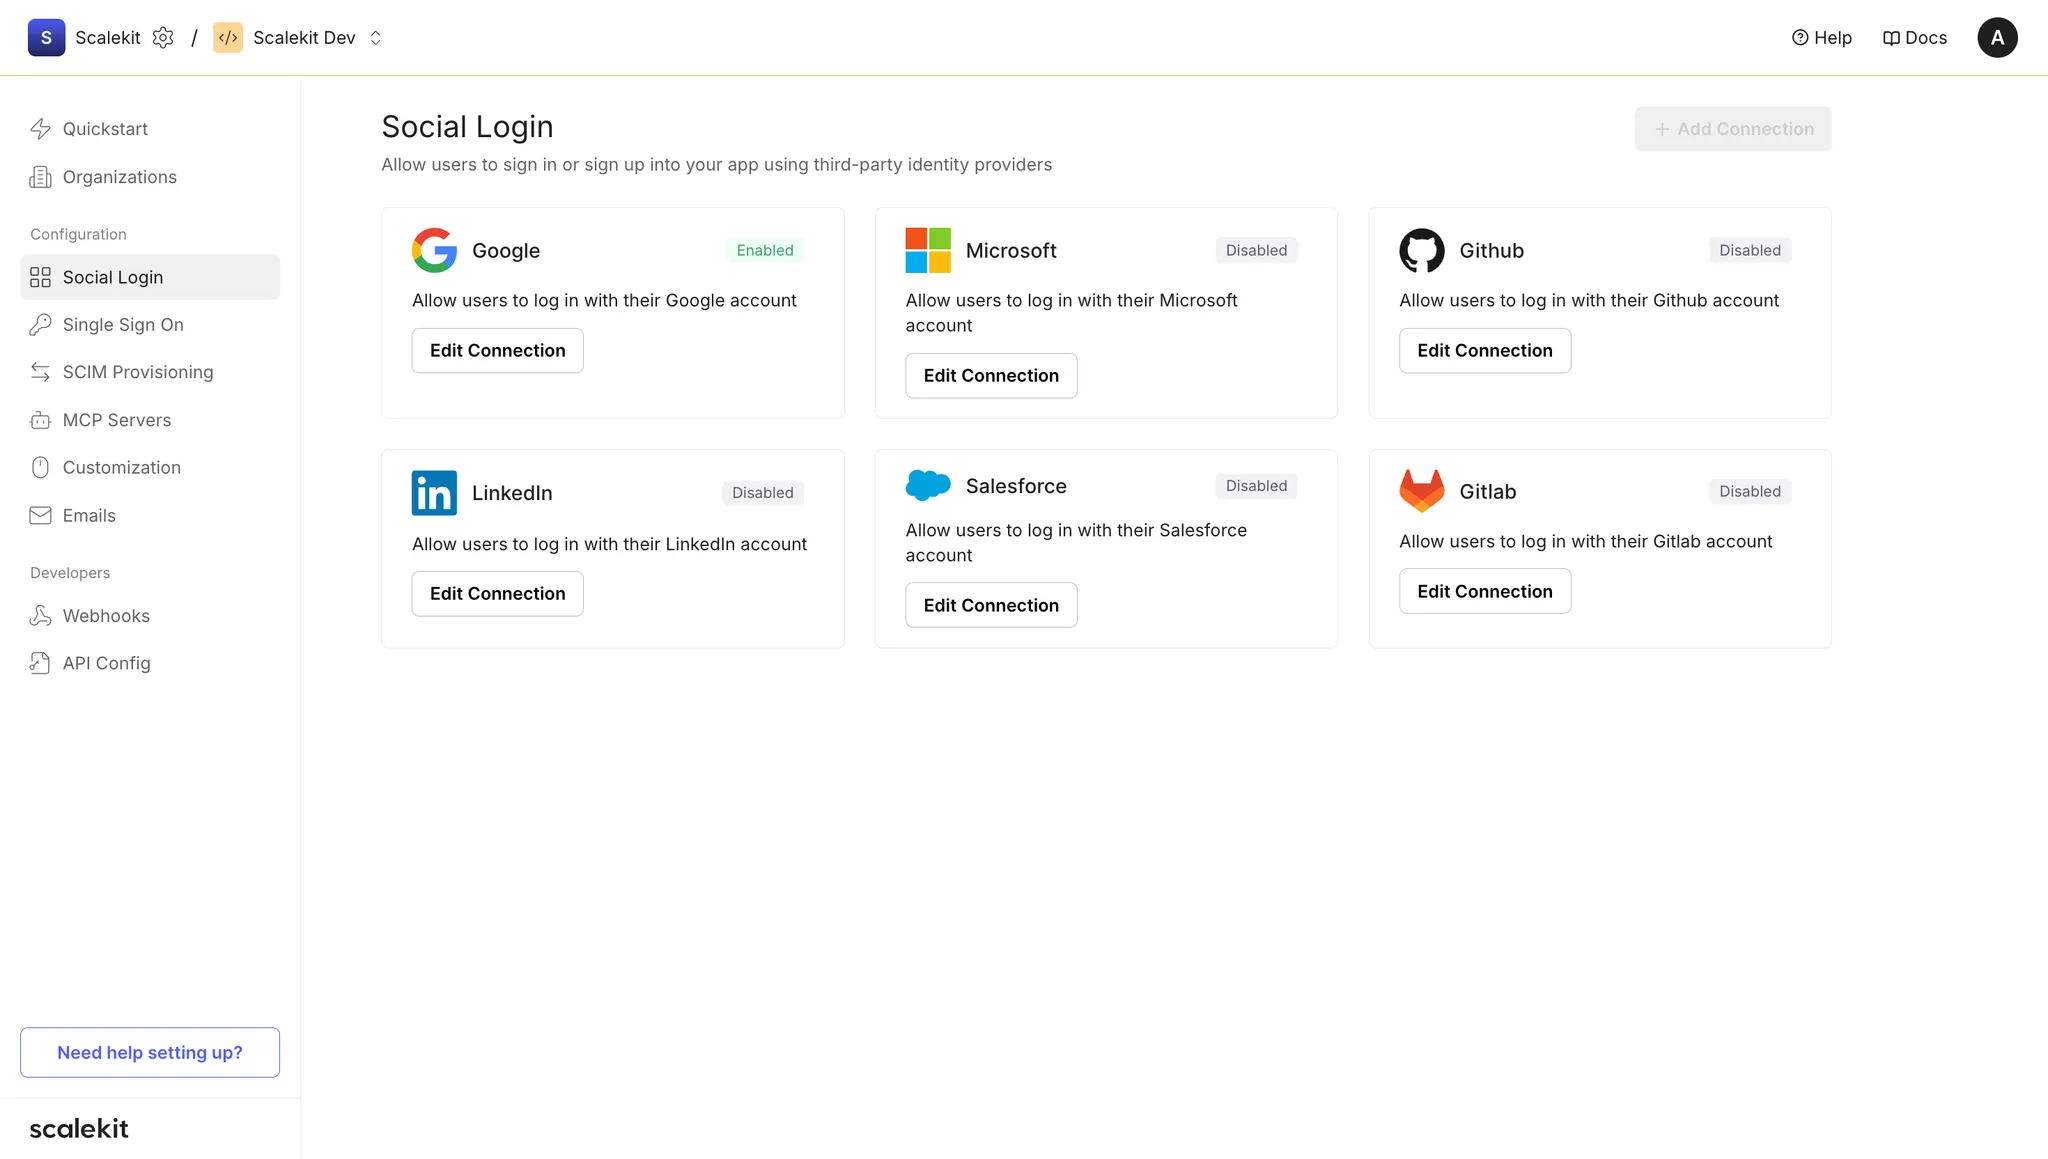Image resolution: width=2048 pixels, height=1159 pixels.
Task: Click Google's Enabled status badge
Action: tap(765, 250)
